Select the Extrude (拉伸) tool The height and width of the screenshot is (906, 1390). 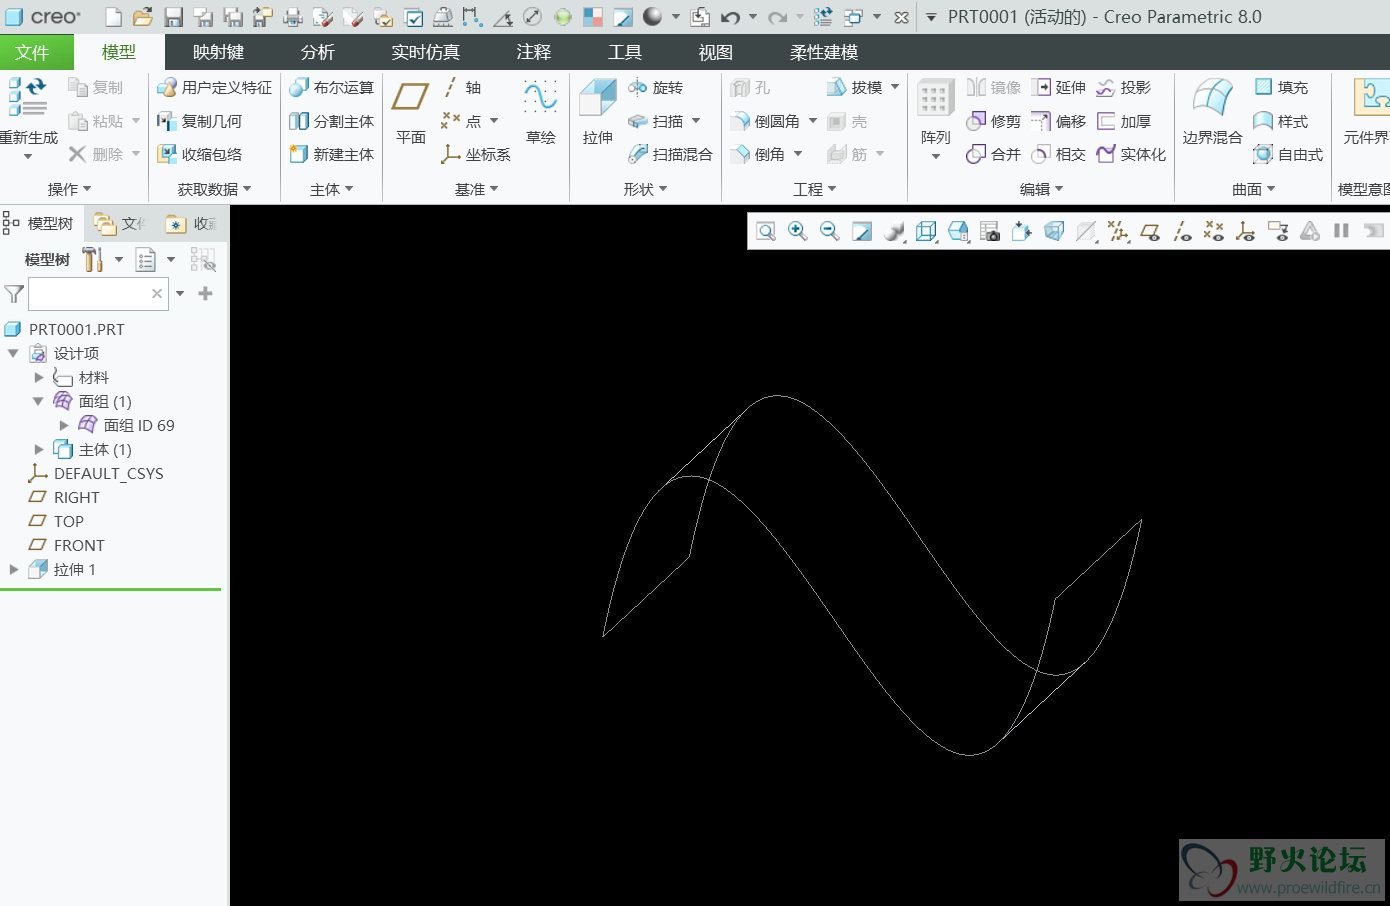pos(598,112)
